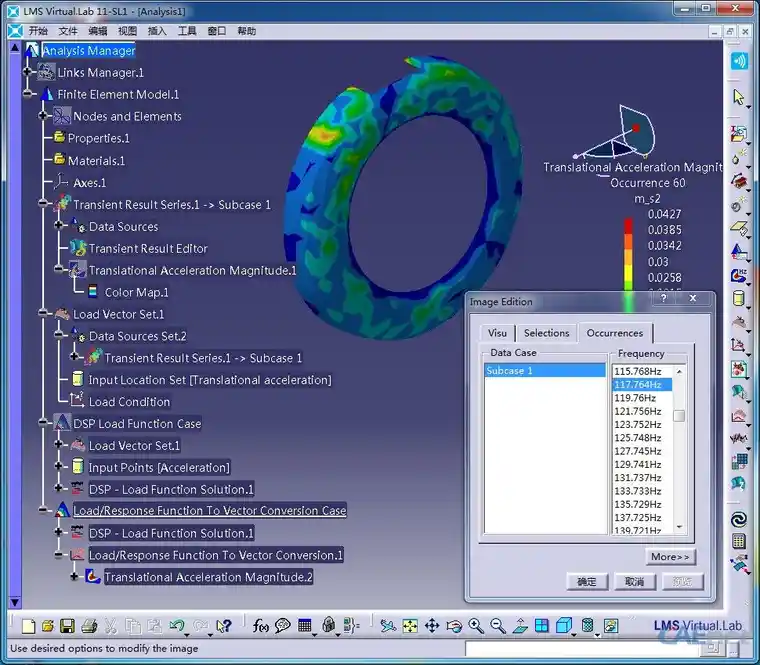
Task: Click the Print icon in bottom toolbar
Action: click(x=89, y=626)
